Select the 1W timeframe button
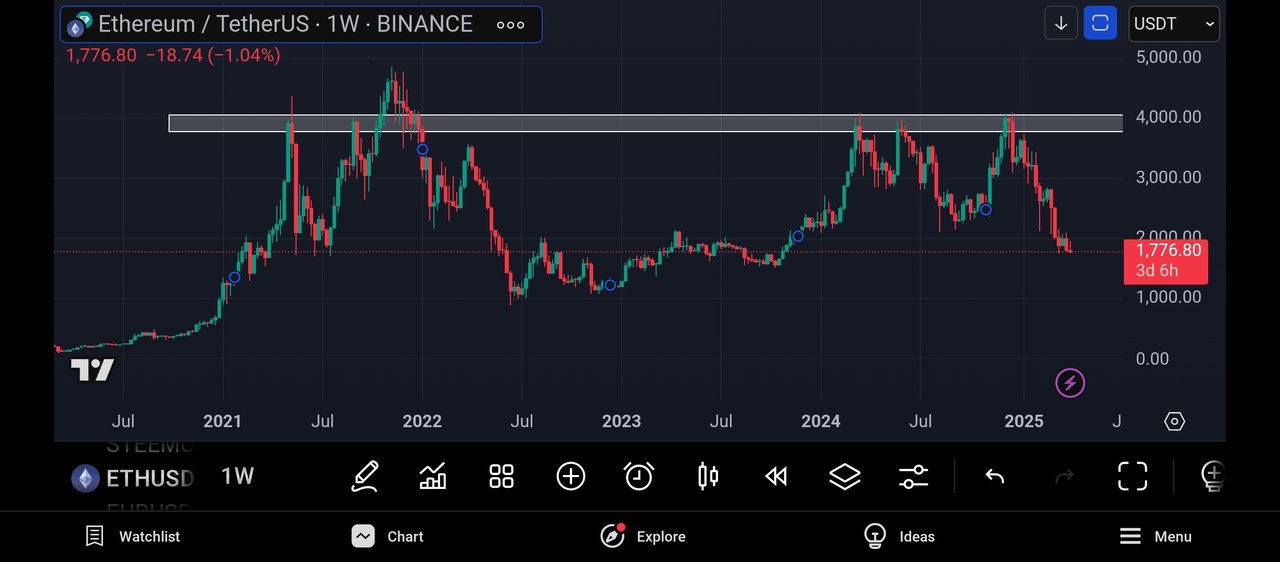Viewport: 1280px width, 562px height. click(x=237, y=476)
